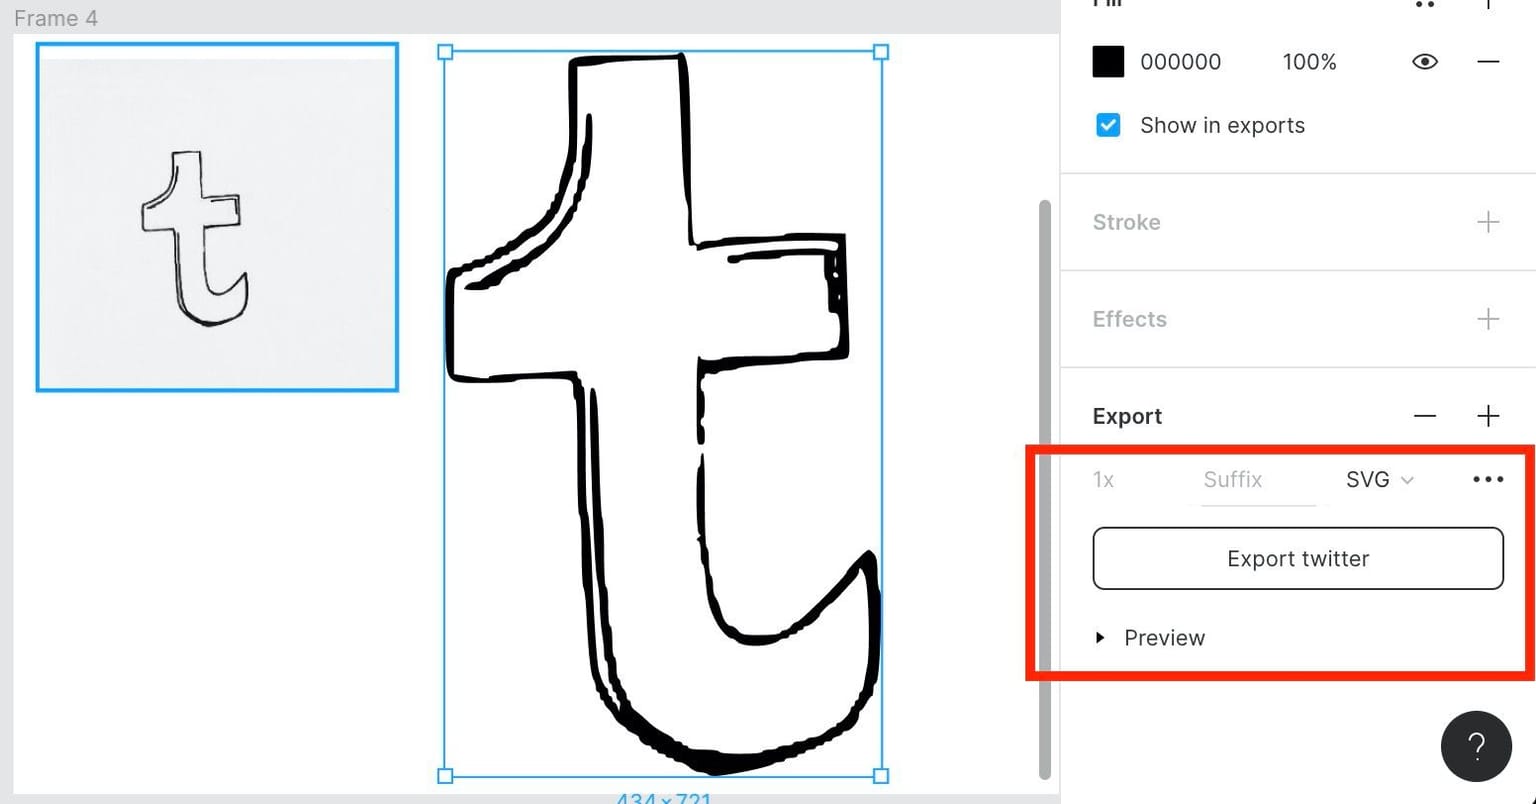Click the black fill color swatch
1536x804 pixels.
tap(1108, 62)
